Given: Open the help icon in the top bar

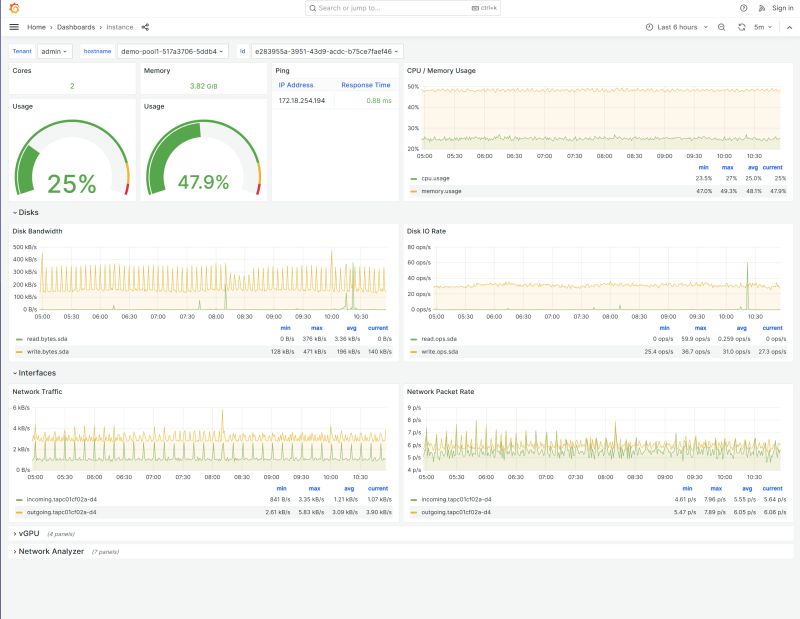Looking at the screenshot, I should [x=743, y=8].
